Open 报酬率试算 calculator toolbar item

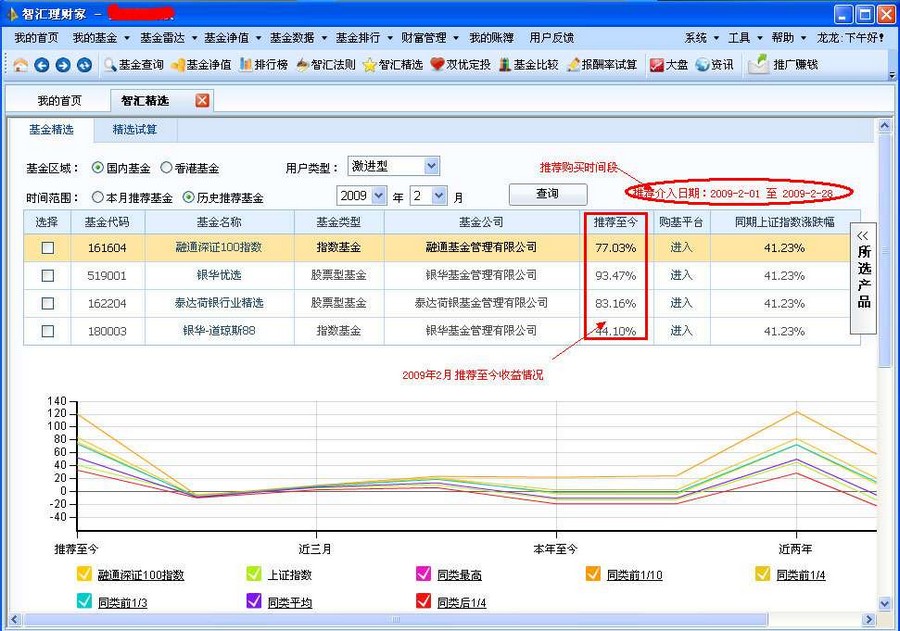click(x=602, y=65)
